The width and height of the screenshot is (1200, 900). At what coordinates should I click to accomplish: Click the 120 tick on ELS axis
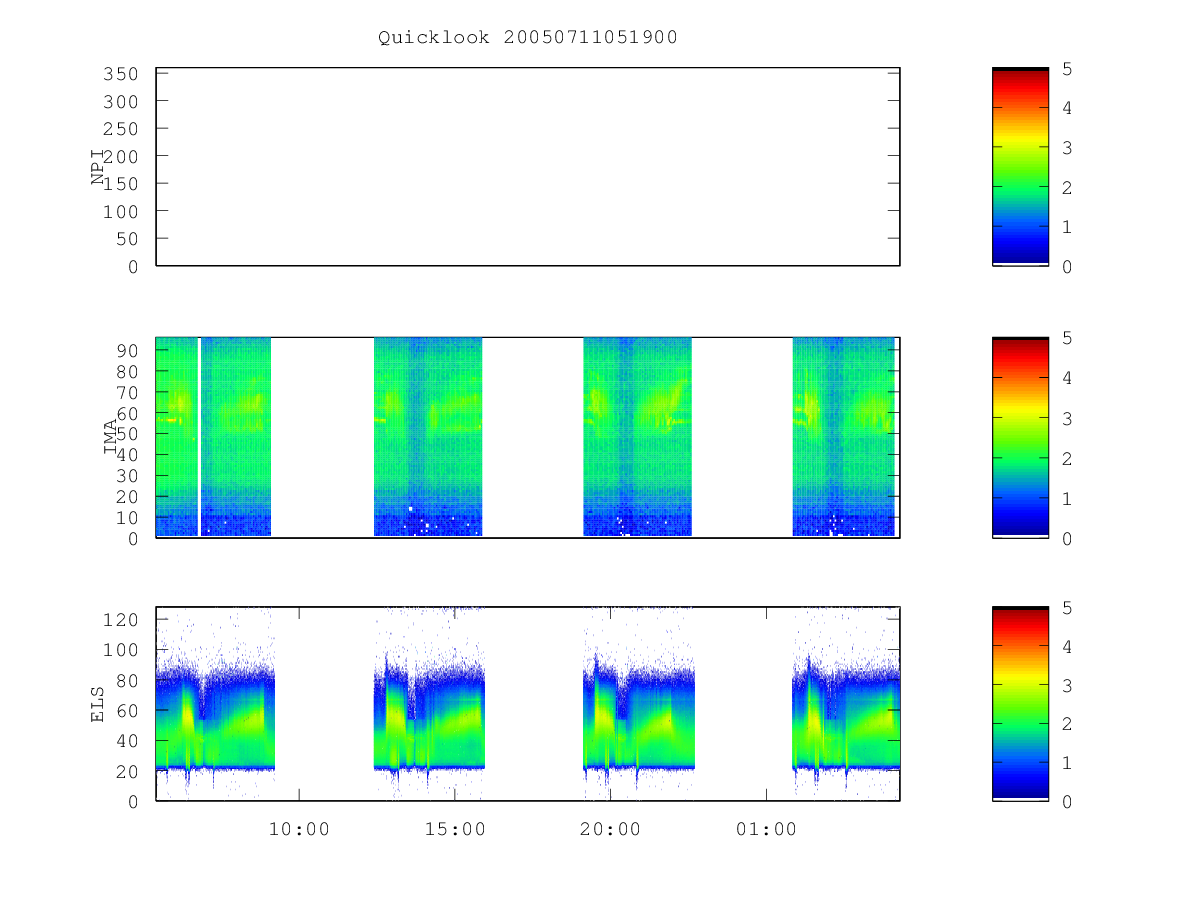click(x=121, y=620)
